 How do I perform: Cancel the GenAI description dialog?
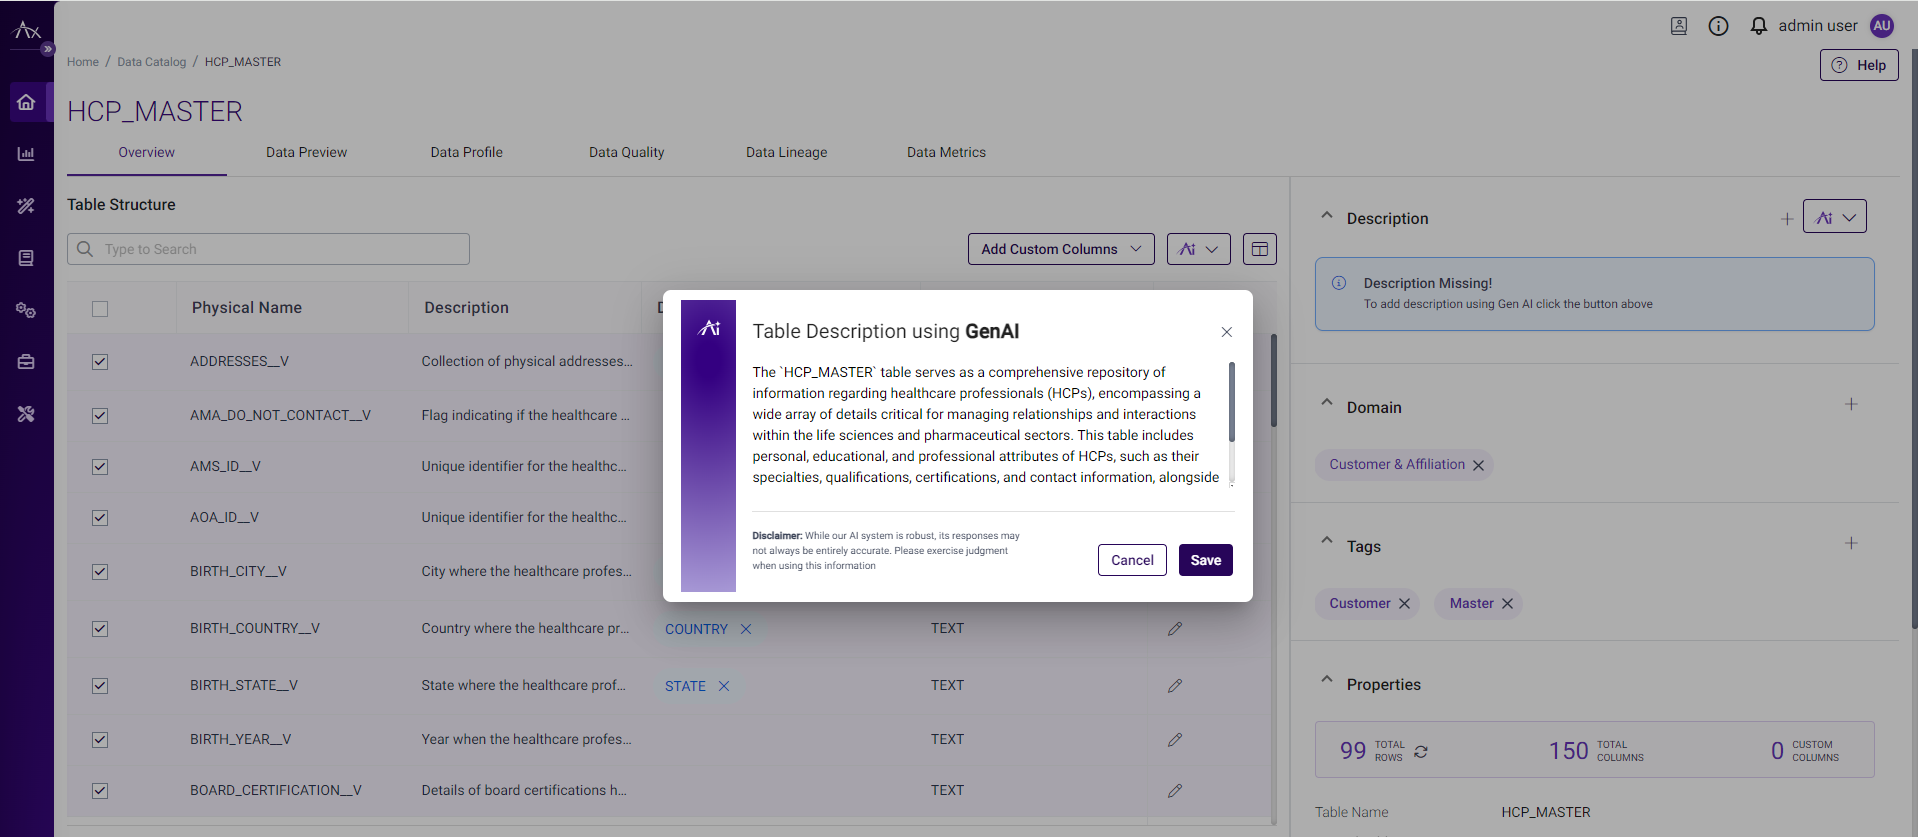1131,560
